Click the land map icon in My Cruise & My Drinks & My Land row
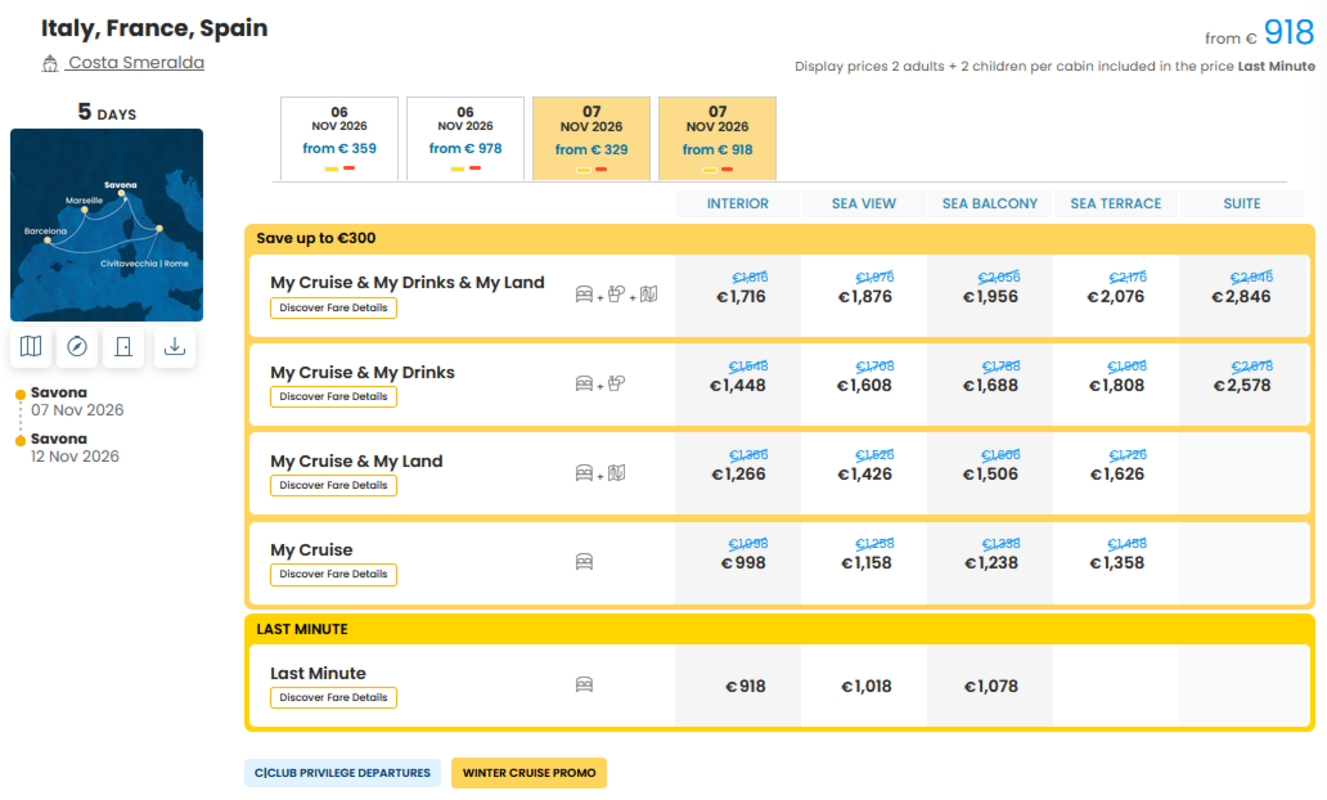 [x=648, y=294]
